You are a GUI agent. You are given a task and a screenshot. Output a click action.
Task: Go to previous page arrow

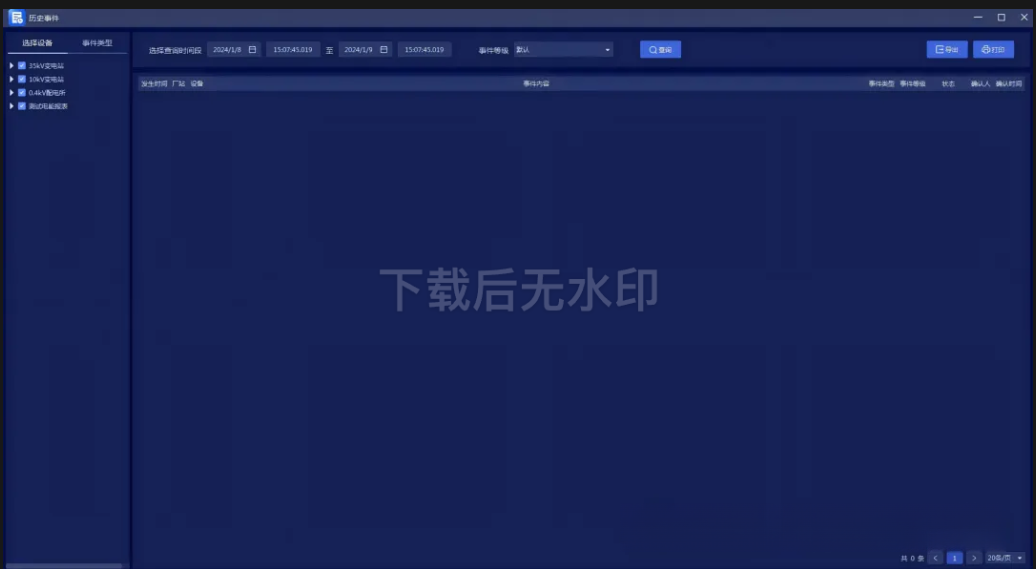click(935, 557)
